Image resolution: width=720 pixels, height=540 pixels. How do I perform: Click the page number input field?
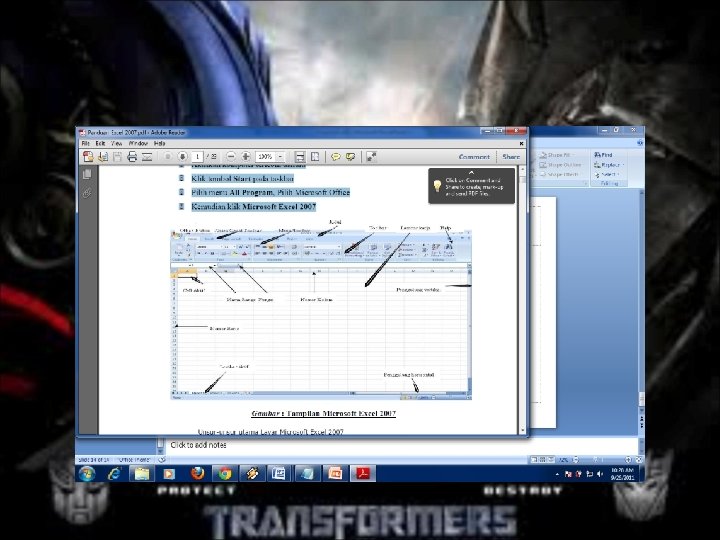pyautogui.click(x=197, y=157)
